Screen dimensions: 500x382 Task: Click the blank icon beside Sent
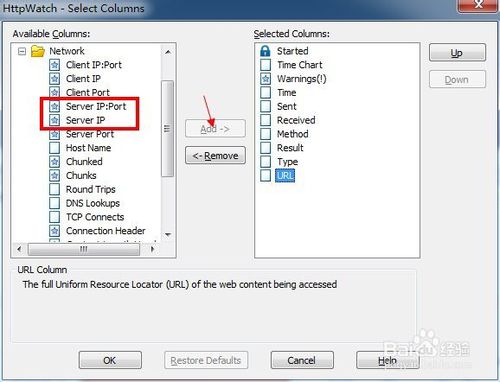click(265, 106)
